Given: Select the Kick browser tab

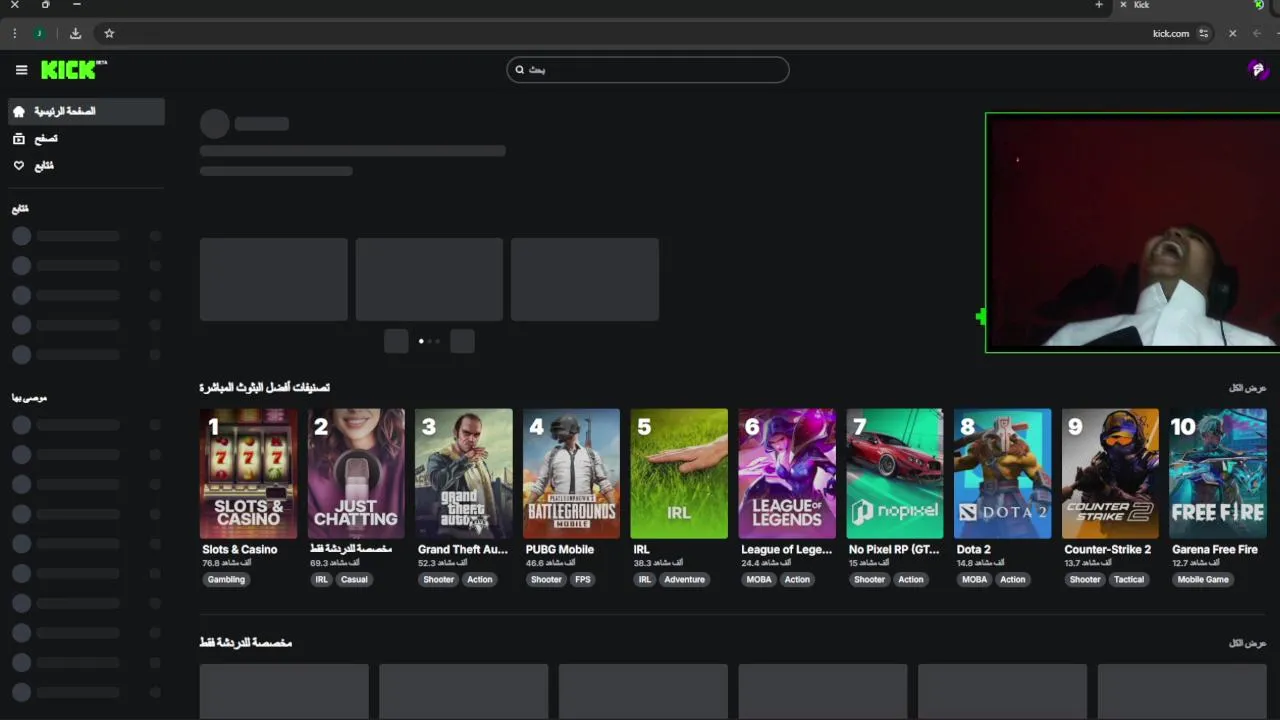Looking at the screenshot, I should [x=1190, y=5].
